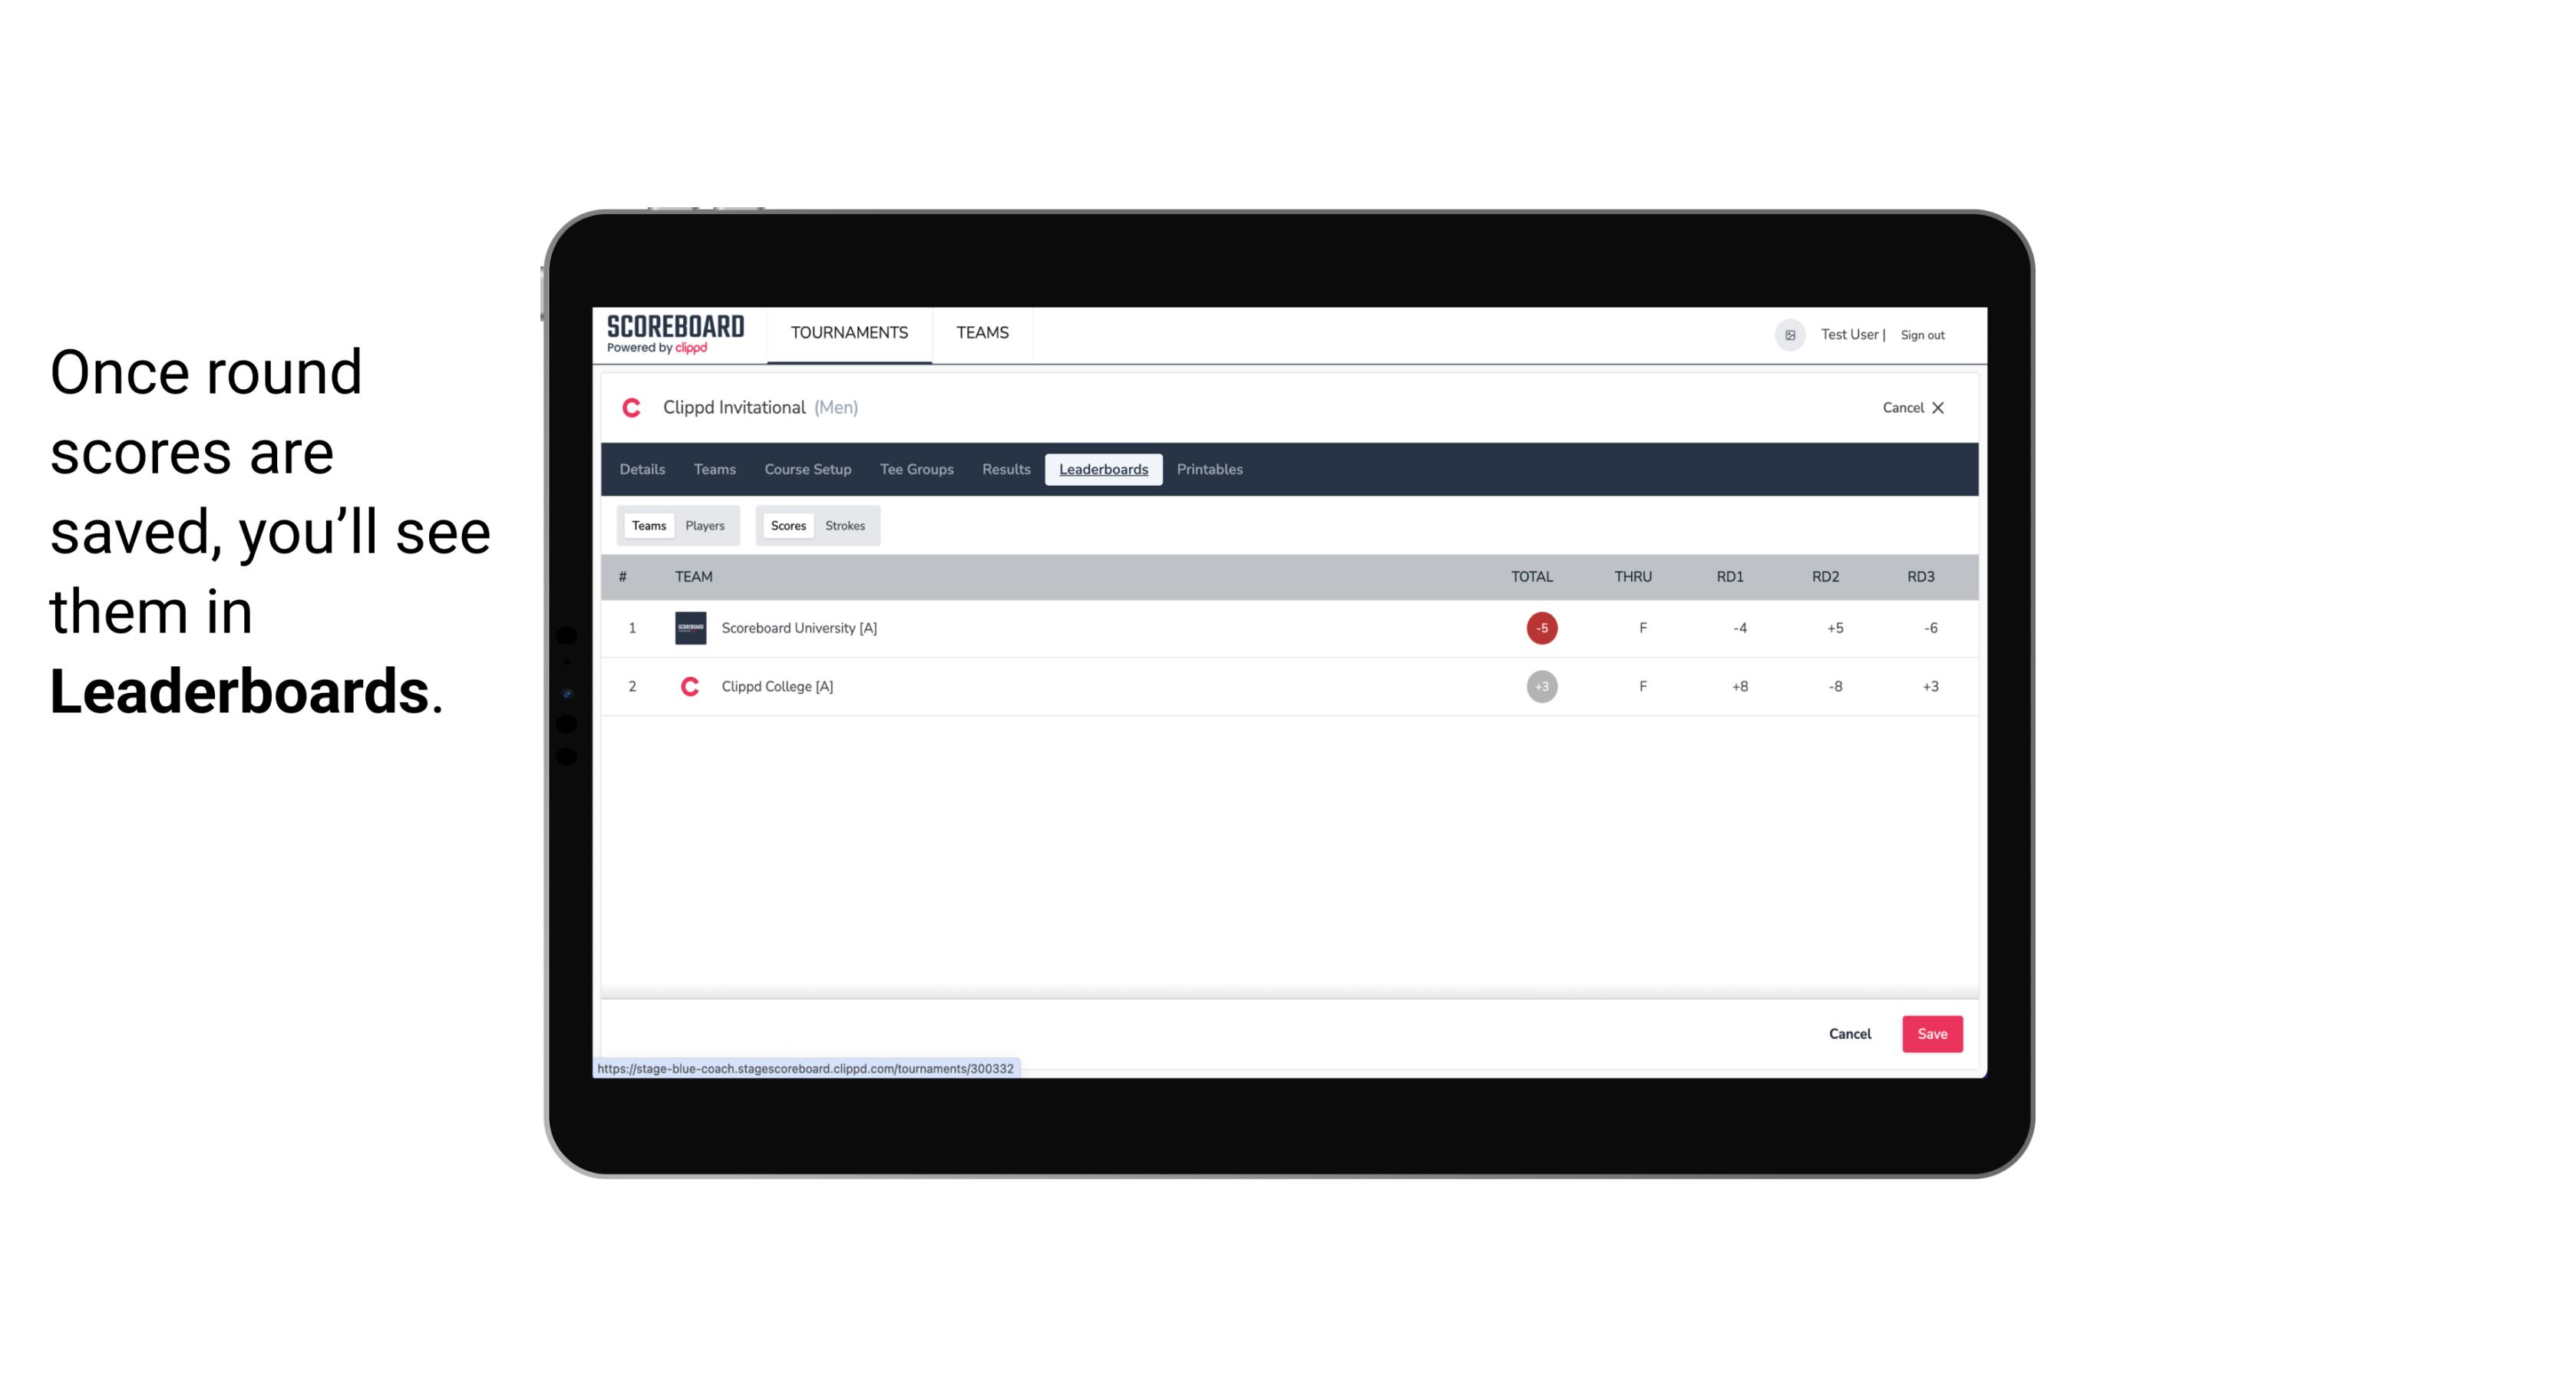
Task: Click the Scores filter button
Action: pos(787,526)
